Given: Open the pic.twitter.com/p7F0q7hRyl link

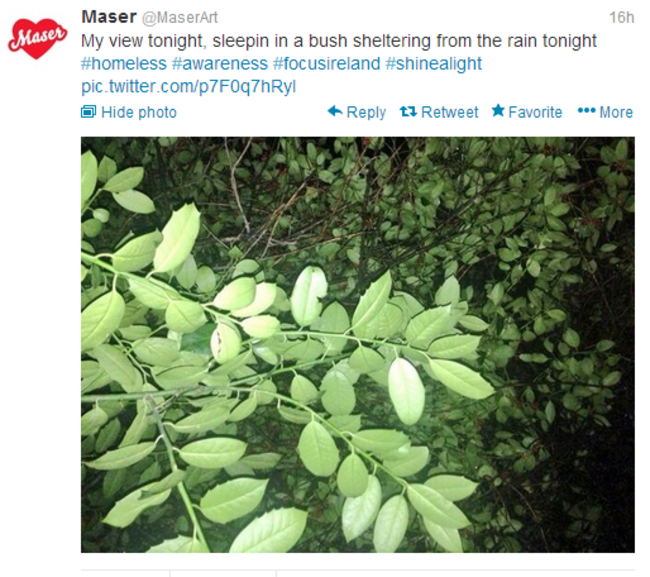Looking at the screenshot, I should pyautogui.click(x=188, y=86).
